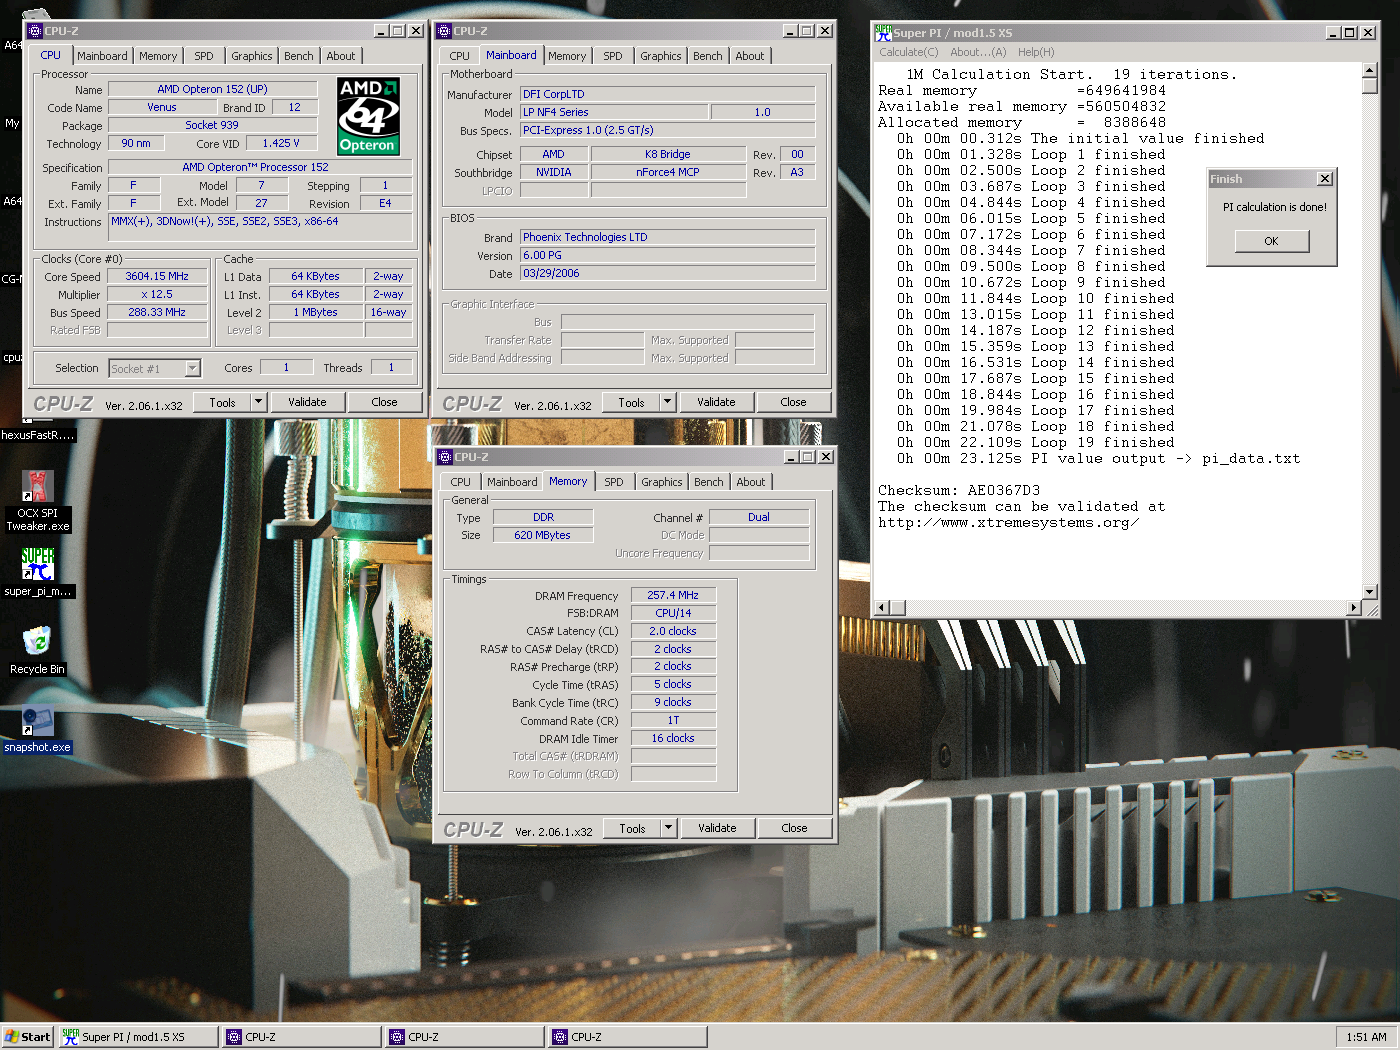The width and height of the screenshot is (1400, 1050).
Task: Switch to CPU tab in Memory window
Action: click(460, 482)
